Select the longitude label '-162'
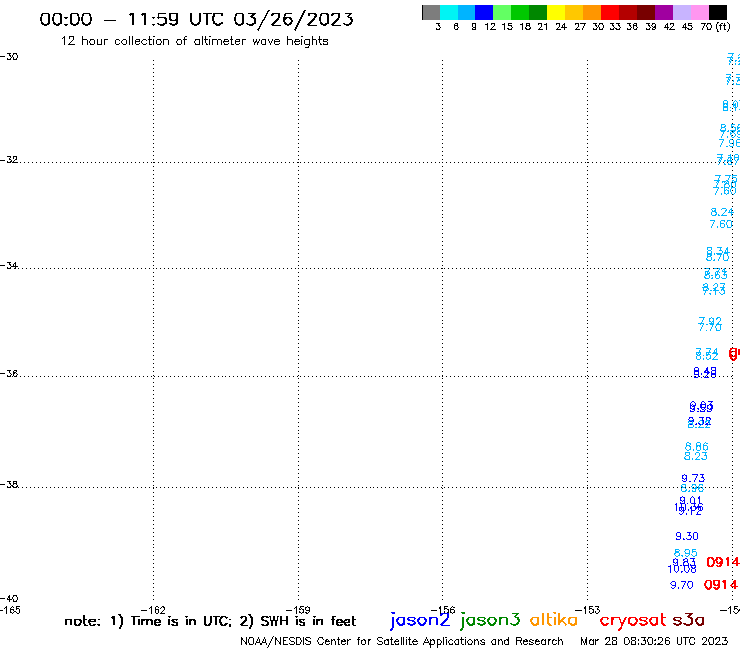 pos(153,610)
